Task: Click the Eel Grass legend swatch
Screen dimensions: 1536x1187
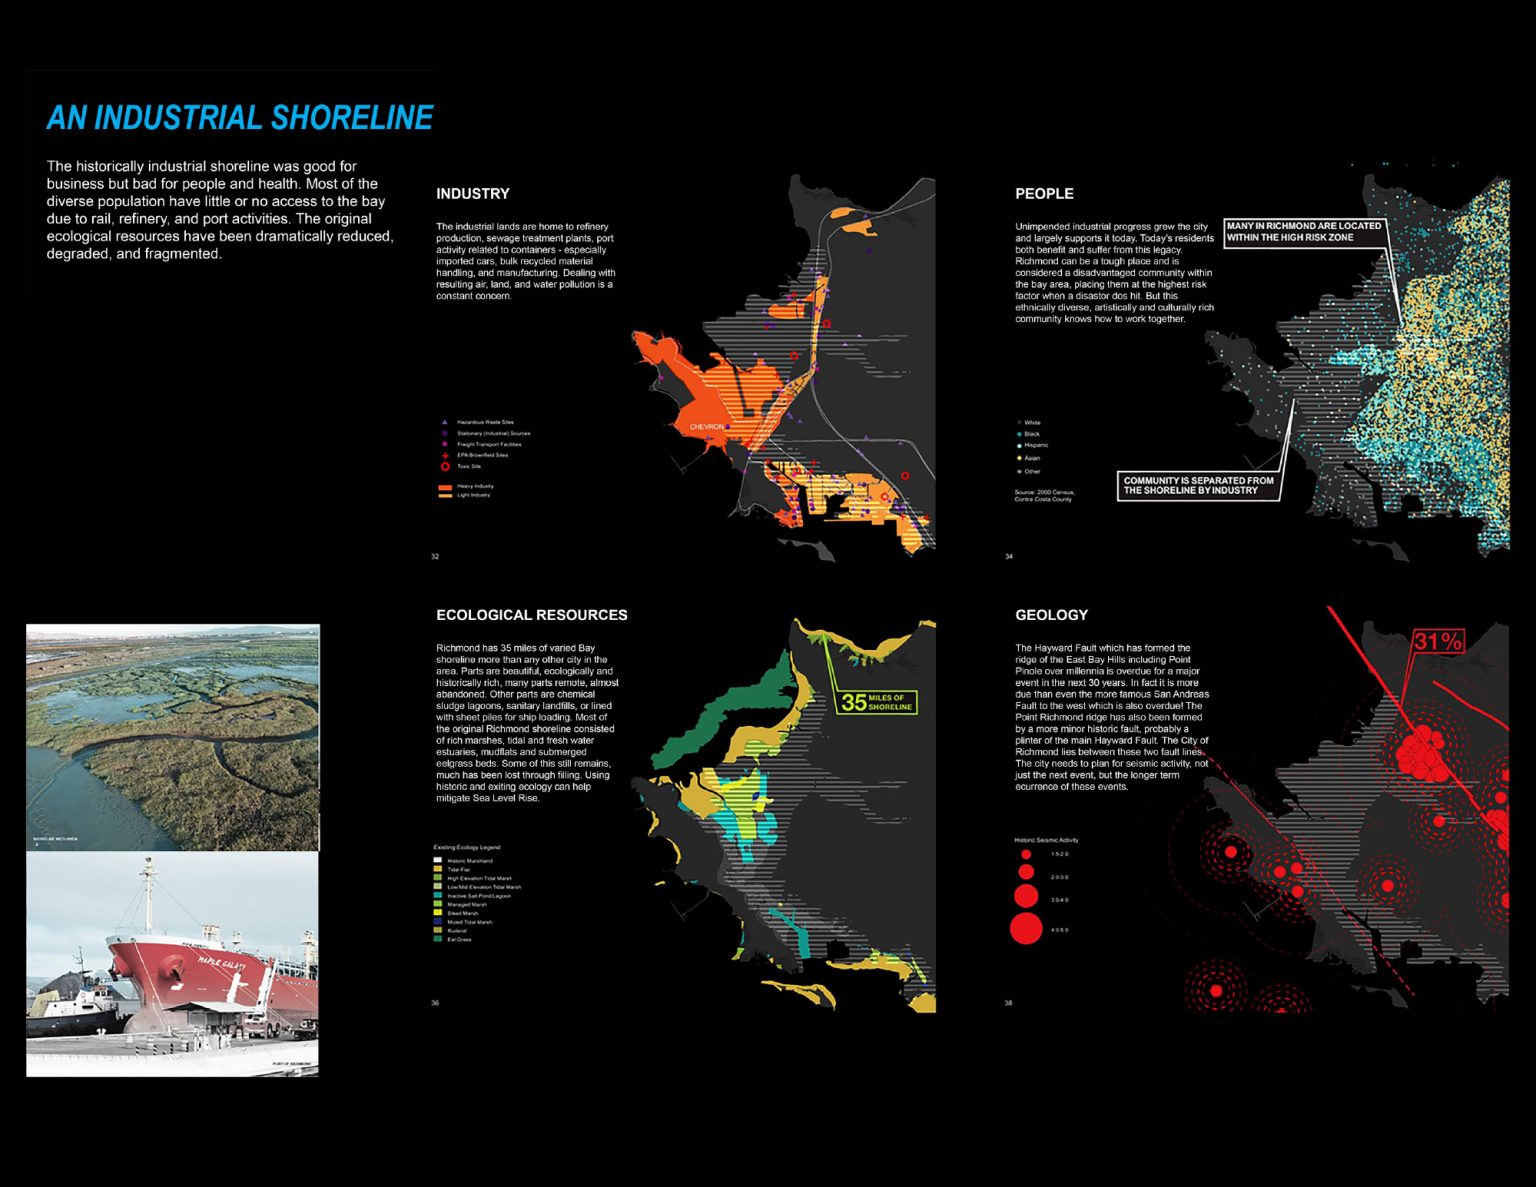Action: pos(437,939)
